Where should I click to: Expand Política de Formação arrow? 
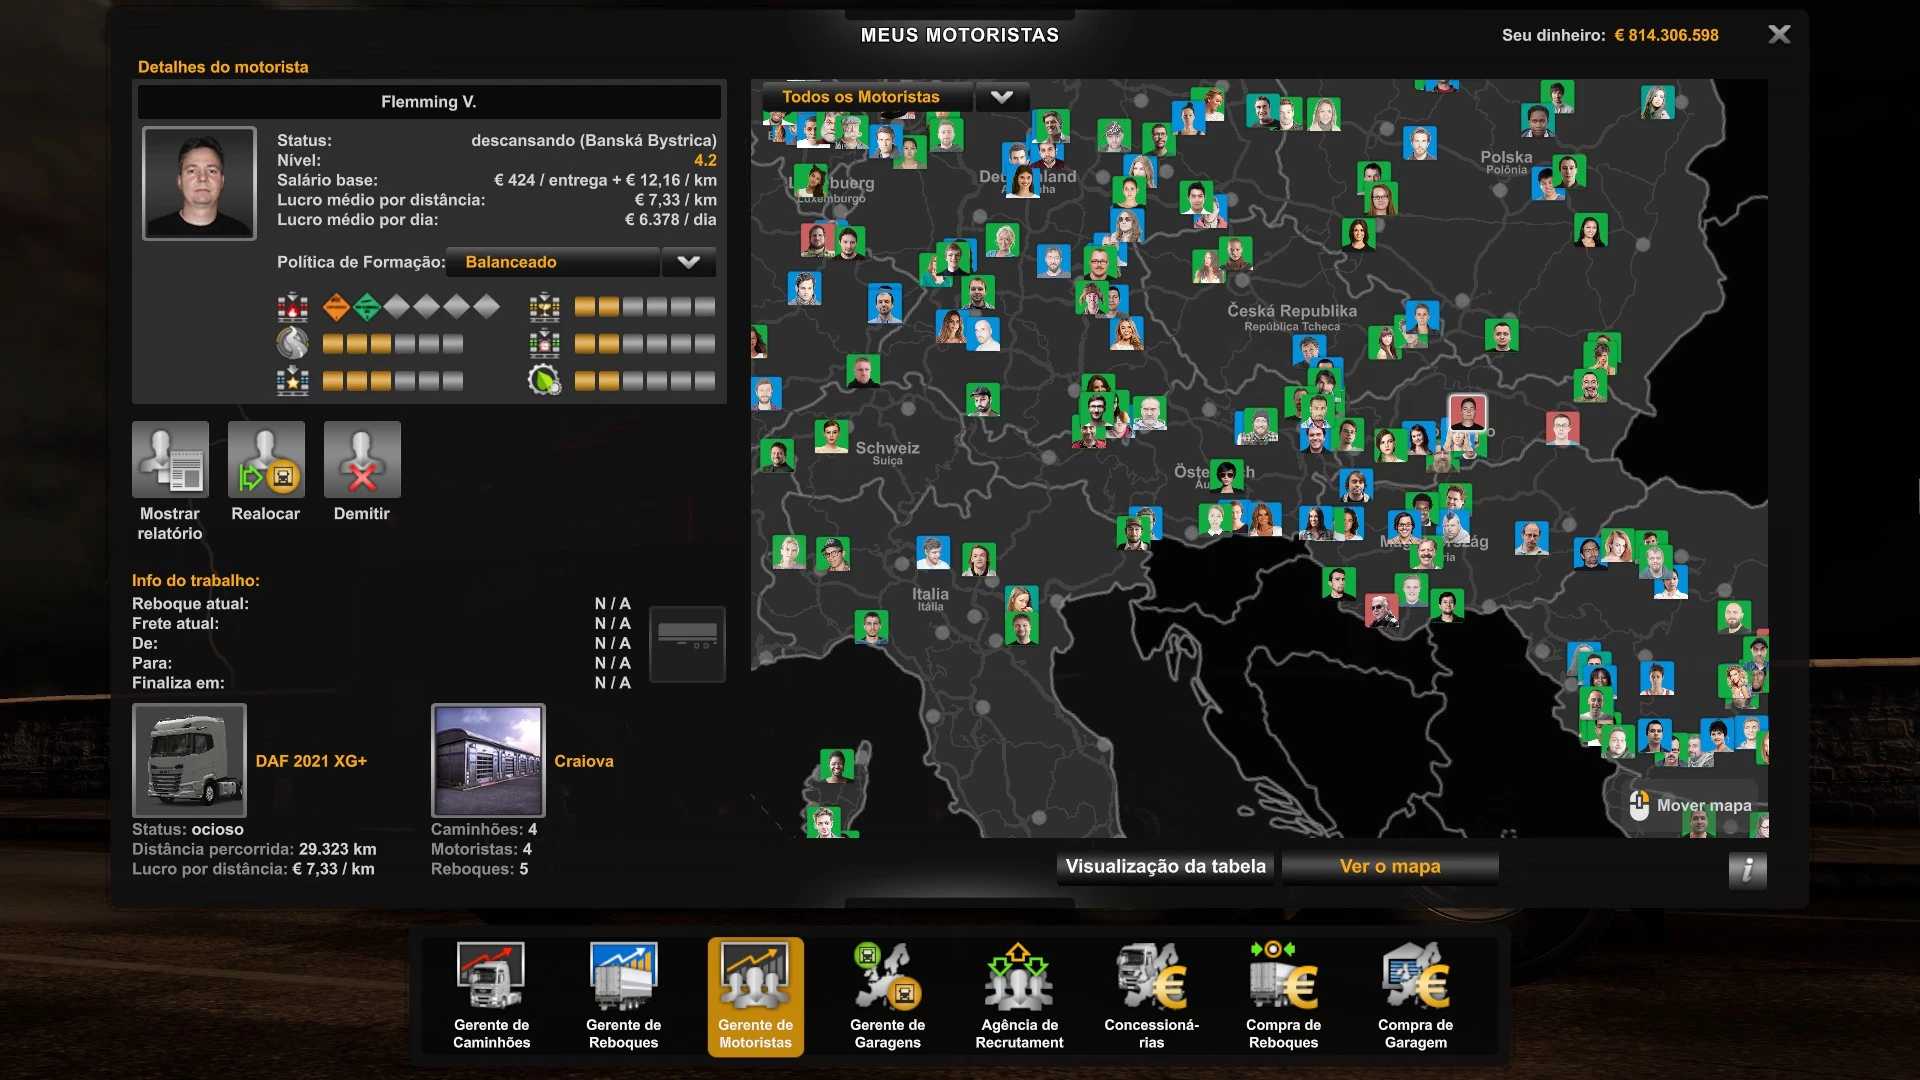(x=688, y=262)
